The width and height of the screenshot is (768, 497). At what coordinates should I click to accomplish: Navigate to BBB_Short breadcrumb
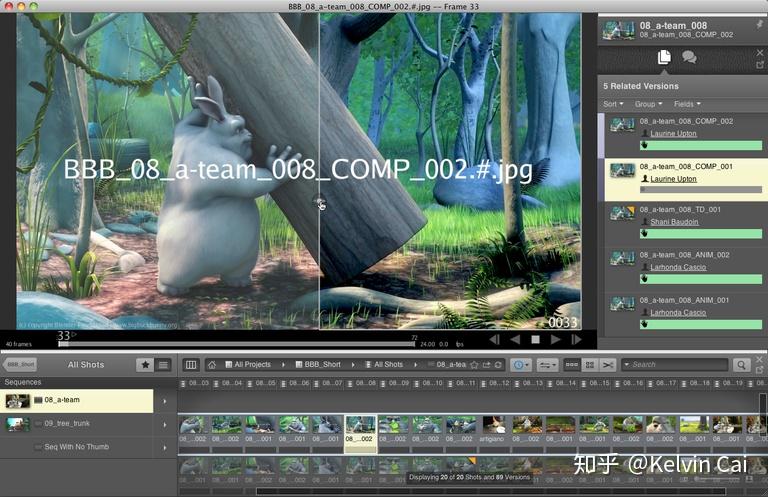(x=318, y=365)
